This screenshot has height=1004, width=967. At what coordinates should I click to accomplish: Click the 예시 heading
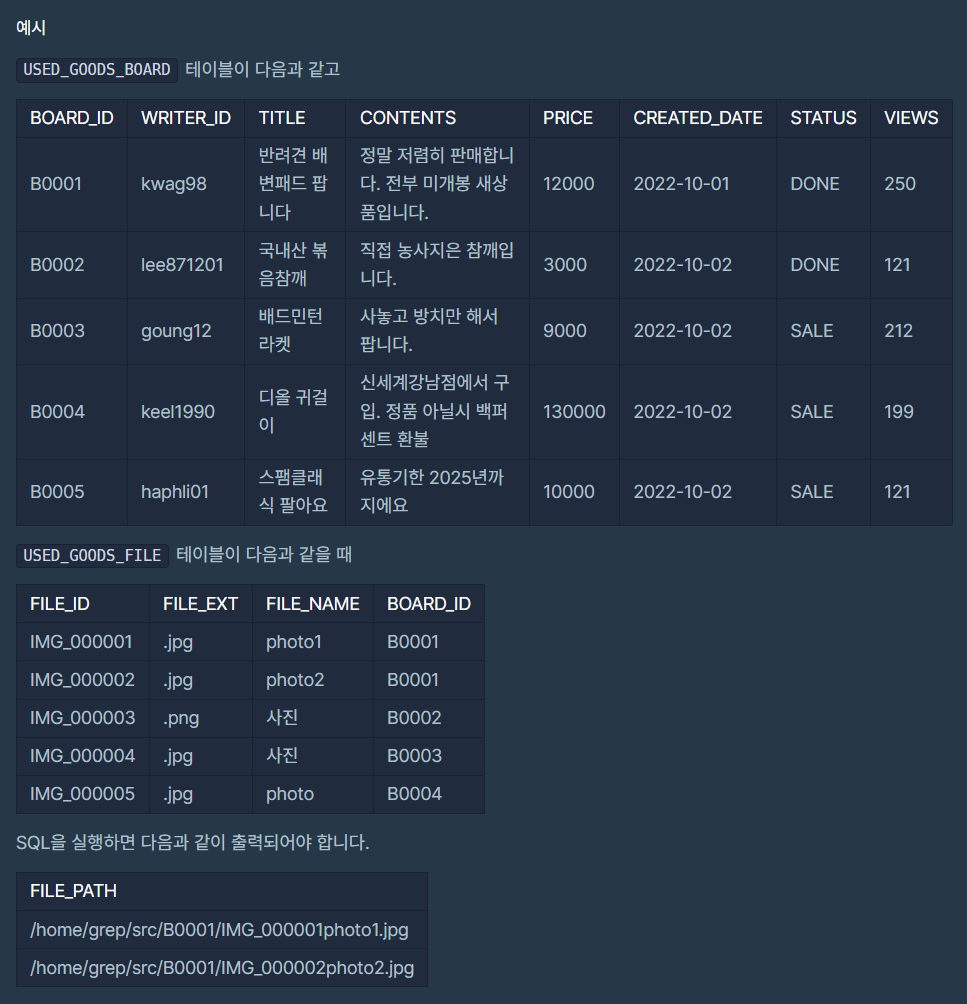tap(31, 28)
